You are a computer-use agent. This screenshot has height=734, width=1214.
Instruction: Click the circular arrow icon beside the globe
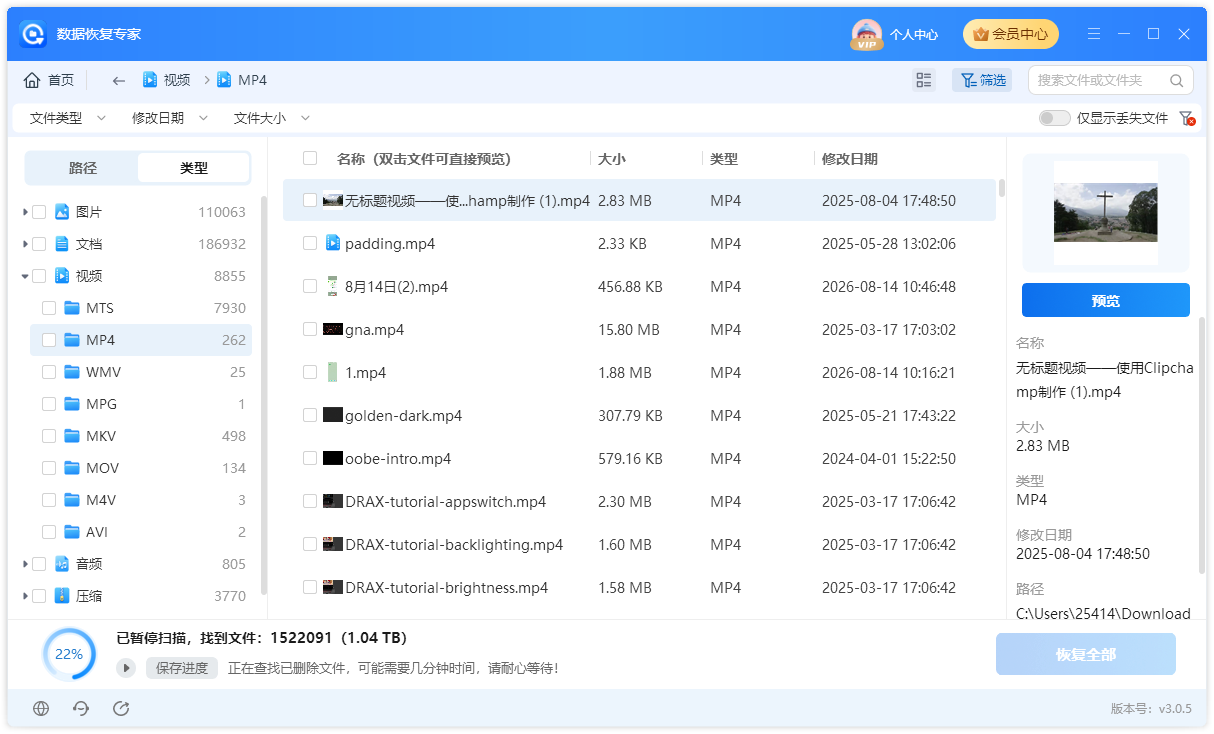[81, 708]
